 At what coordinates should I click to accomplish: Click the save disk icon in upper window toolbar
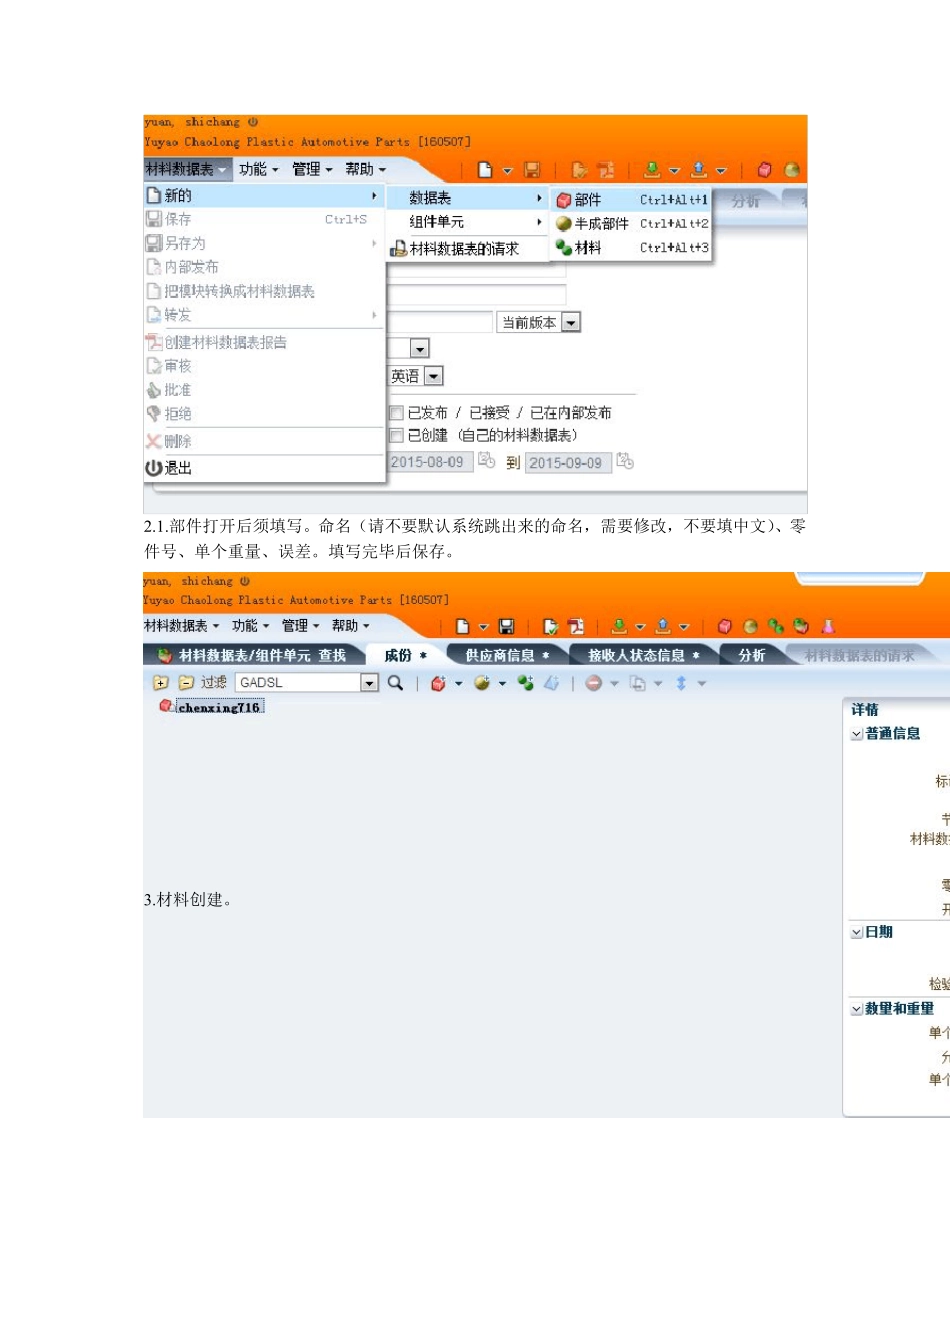pyautogui.click(x=532, y=170)
